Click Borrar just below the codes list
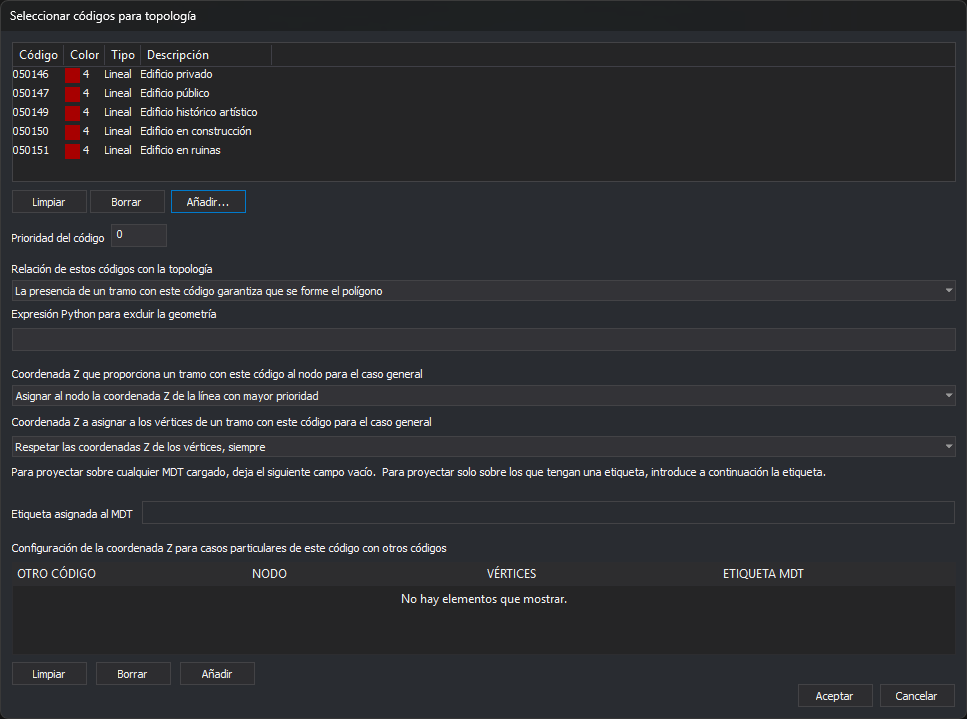This screenshot has width=967, height=719. click(x=126, y=202)
